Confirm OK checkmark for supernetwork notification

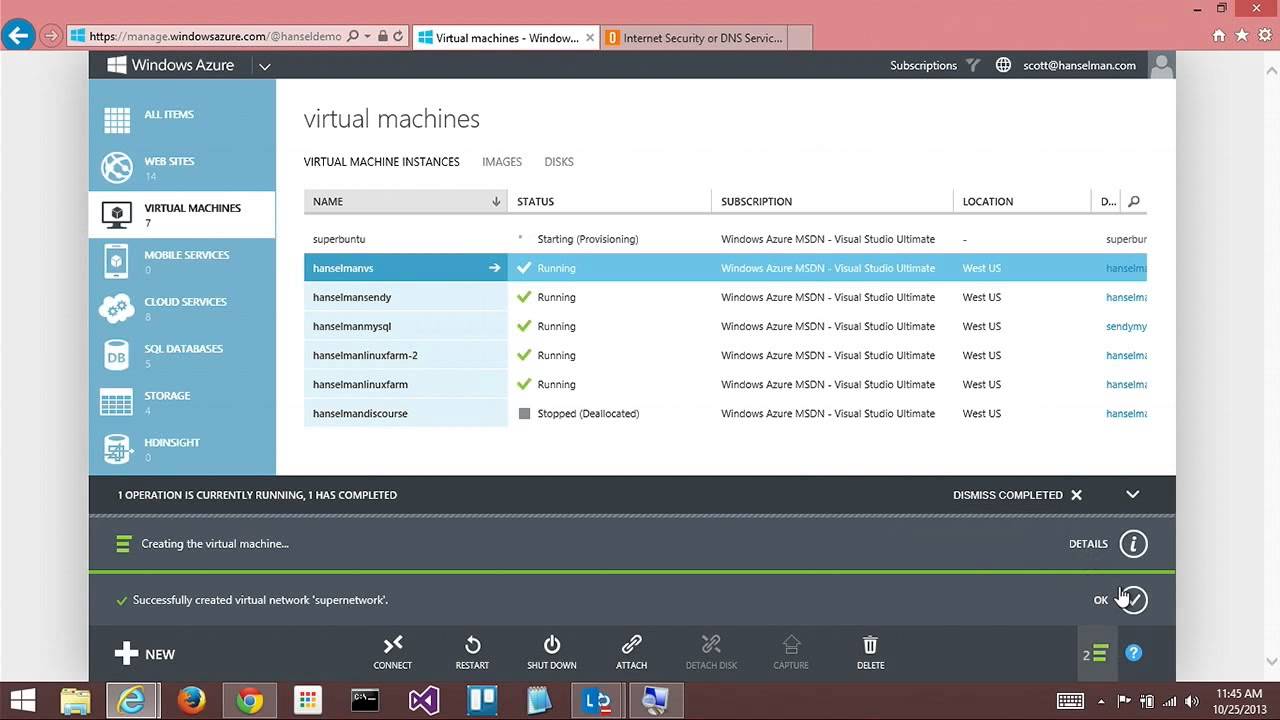(x=1133, y=600)
